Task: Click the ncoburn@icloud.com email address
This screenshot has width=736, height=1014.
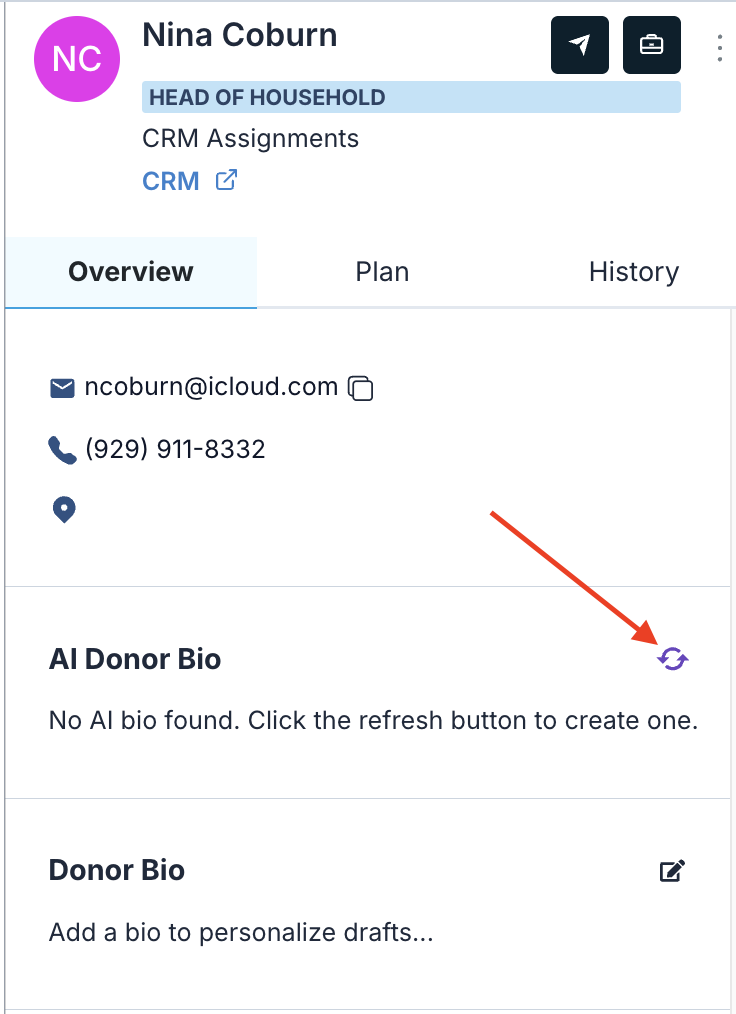Action: click(211, 387)
